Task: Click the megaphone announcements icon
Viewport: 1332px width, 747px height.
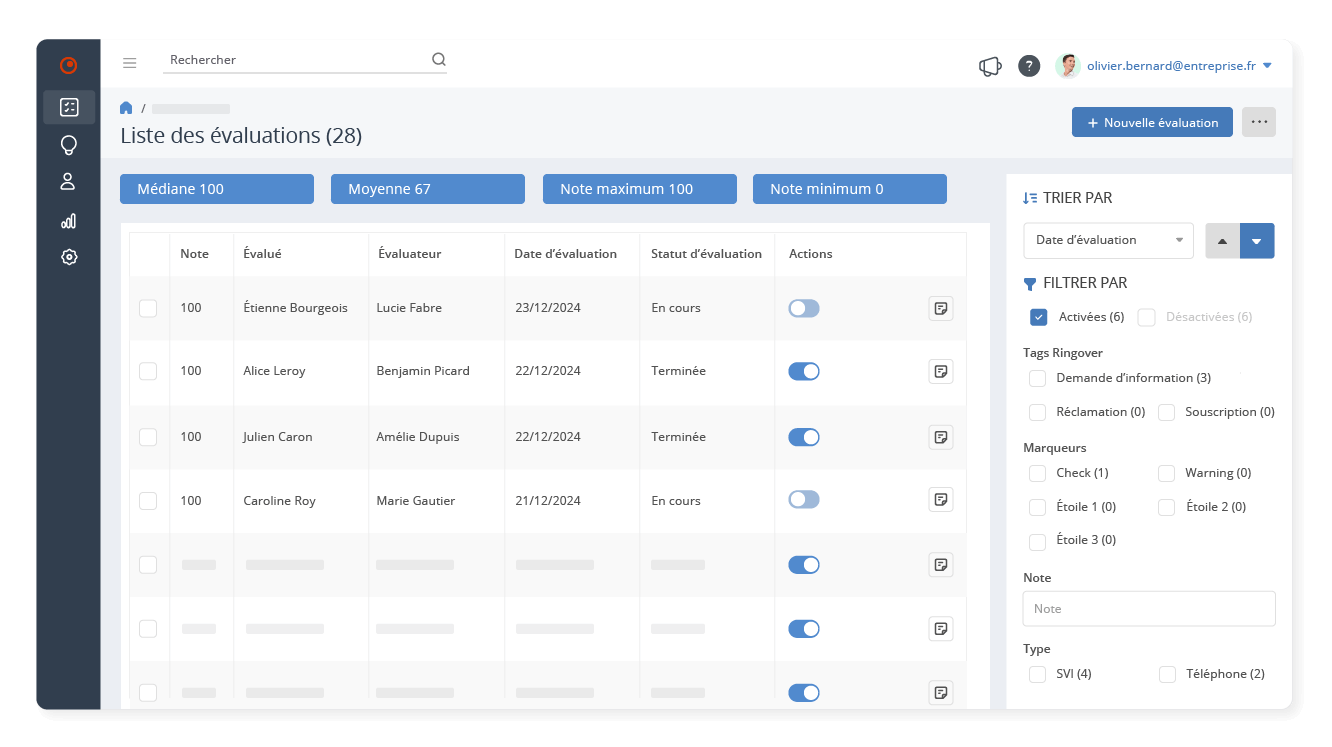Action: (990, 66)
